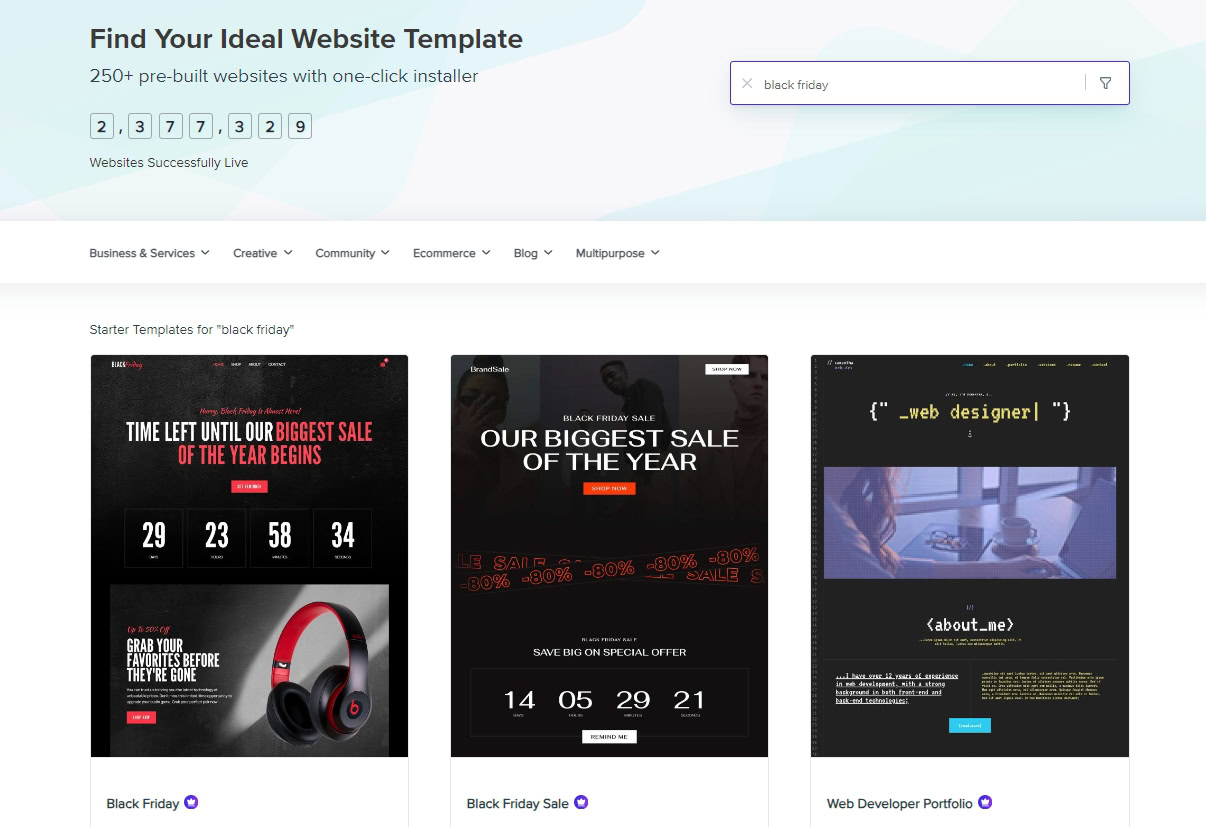Image resolution: width=1206 pixels, height=827 pixels.
Task: Click the premium badge beside Black Friday Sale
Action: point(581,802)
